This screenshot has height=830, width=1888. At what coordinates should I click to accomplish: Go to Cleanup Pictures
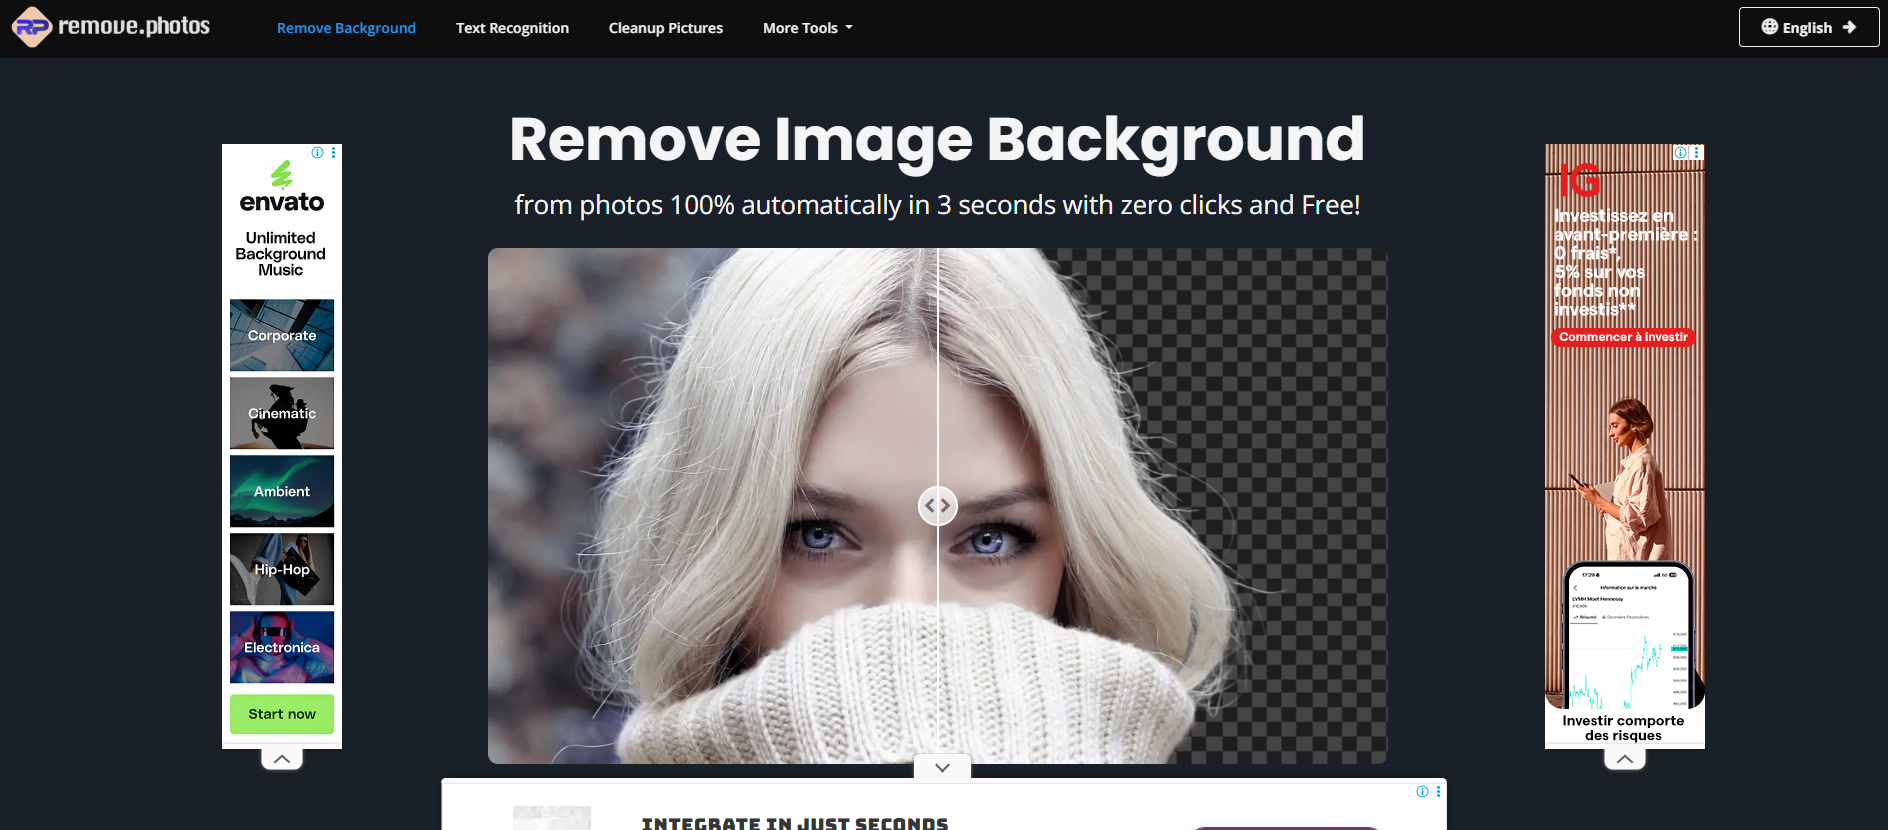tap(665, 28)
